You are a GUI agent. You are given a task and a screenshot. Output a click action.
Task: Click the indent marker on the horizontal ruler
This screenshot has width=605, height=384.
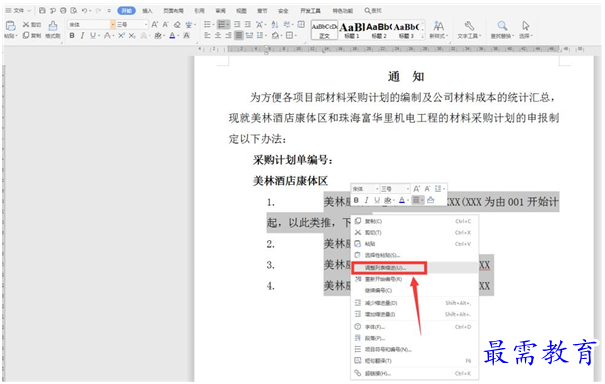point(266,49)
